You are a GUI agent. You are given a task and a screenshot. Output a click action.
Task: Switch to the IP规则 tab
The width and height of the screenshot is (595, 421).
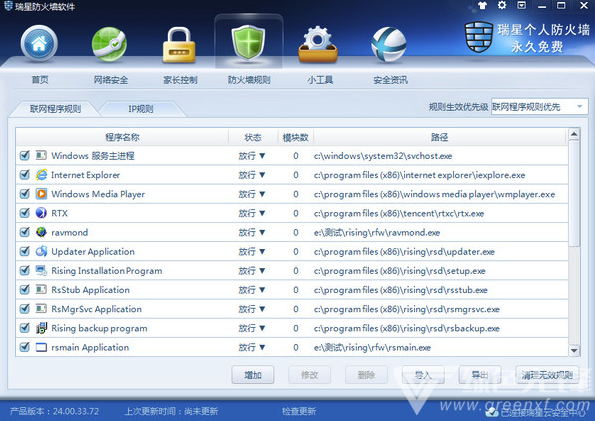tap(141, 109)
